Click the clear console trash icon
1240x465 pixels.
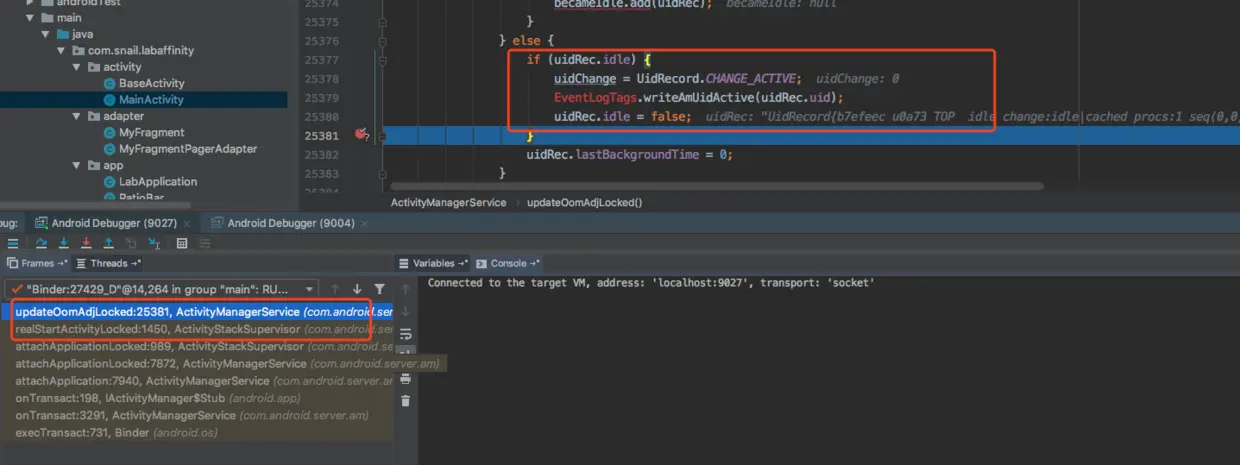tap(406, 401)
